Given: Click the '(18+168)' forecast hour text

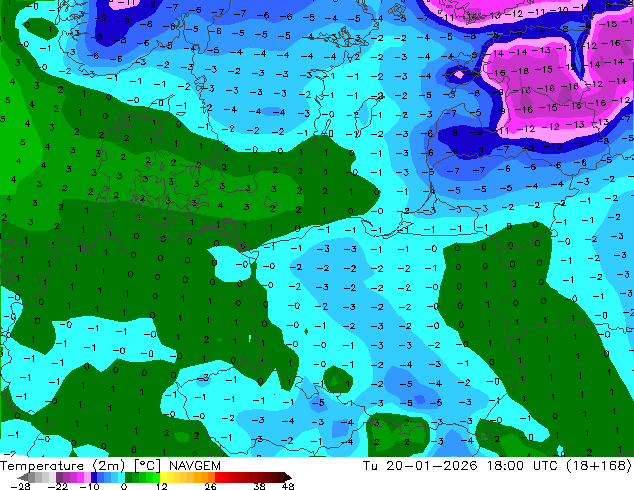Looking at the screenshot, I should pyautogui.click(x=601, y=466).
